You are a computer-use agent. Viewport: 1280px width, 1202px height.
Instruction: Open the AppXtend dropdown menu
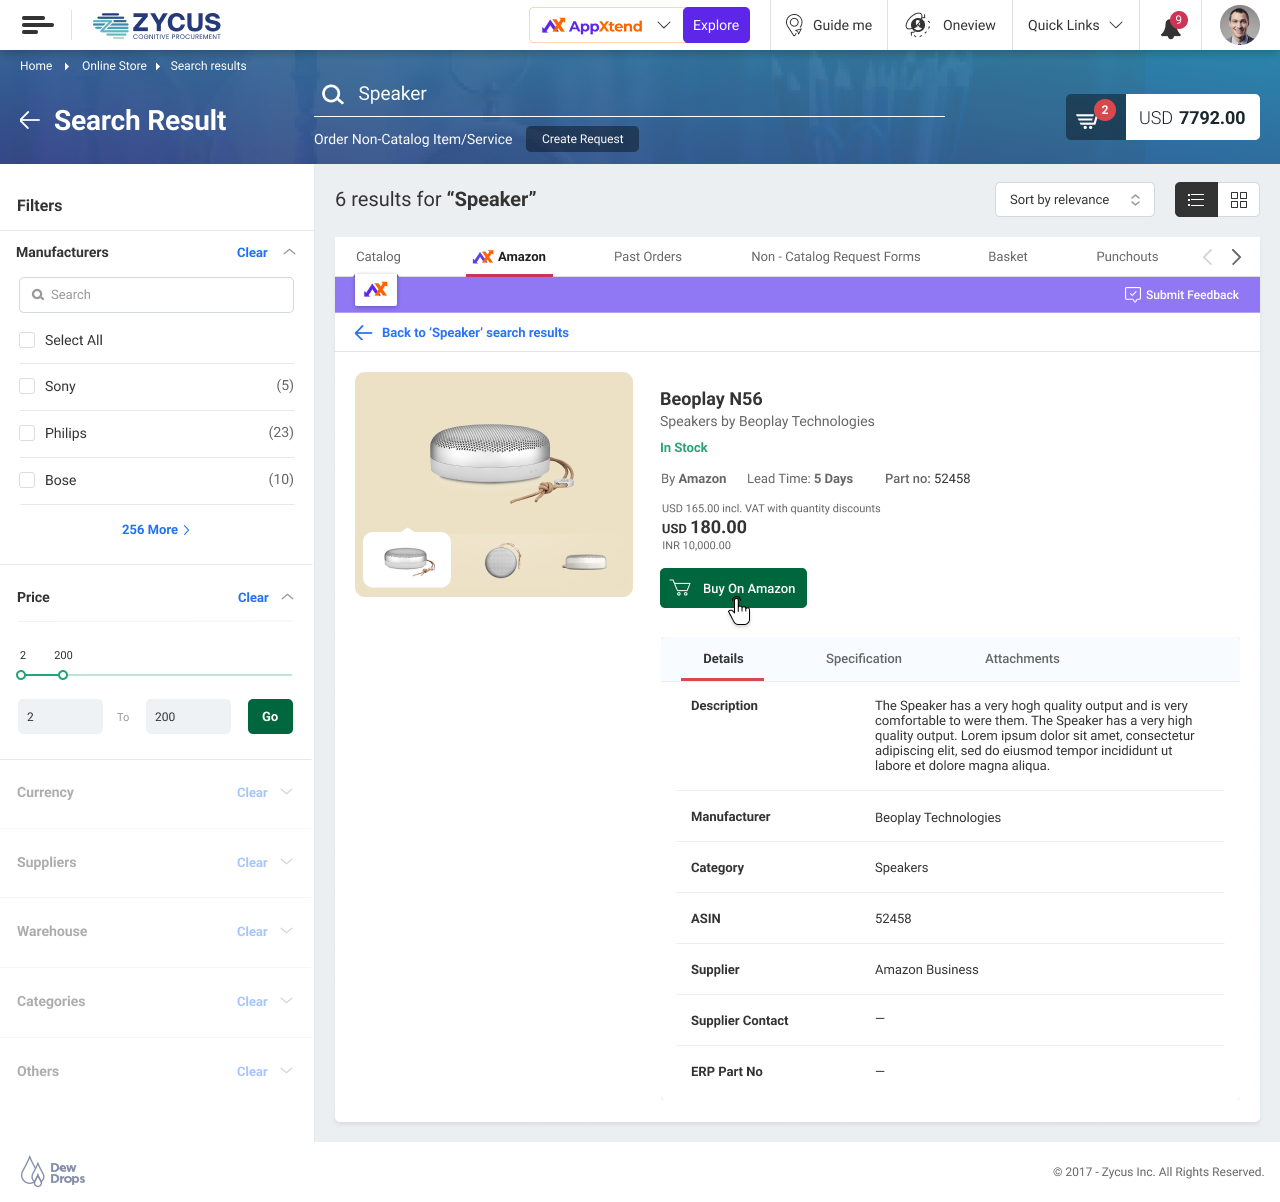tap(662, 25)
